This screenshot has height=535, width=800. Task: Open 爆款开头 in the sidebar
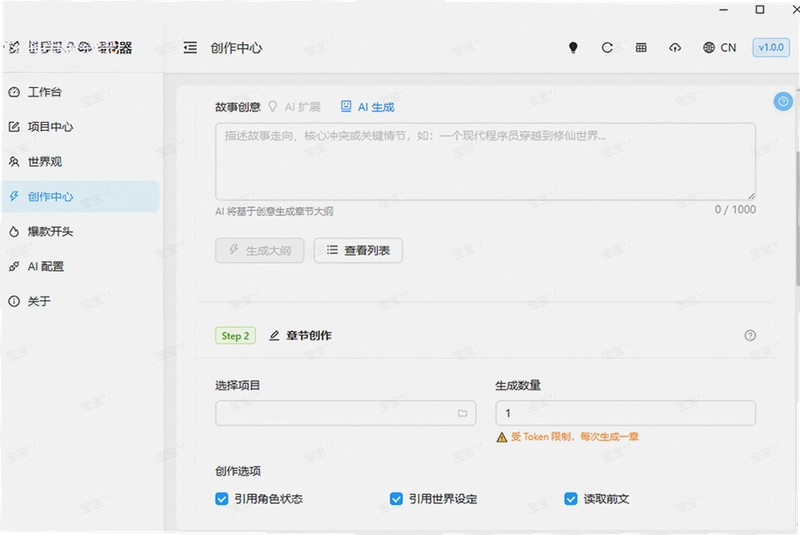click(81, 232)
